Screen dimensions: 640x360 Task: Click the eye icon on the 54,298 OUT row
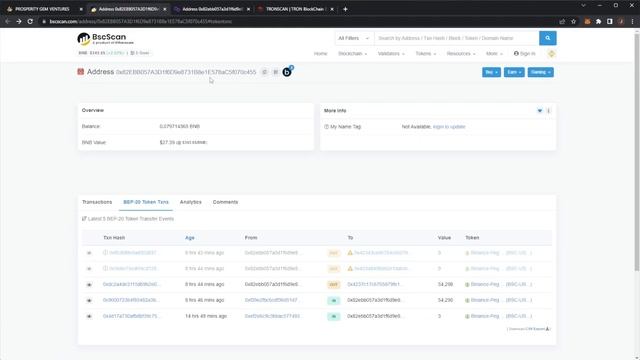[89, 284]
